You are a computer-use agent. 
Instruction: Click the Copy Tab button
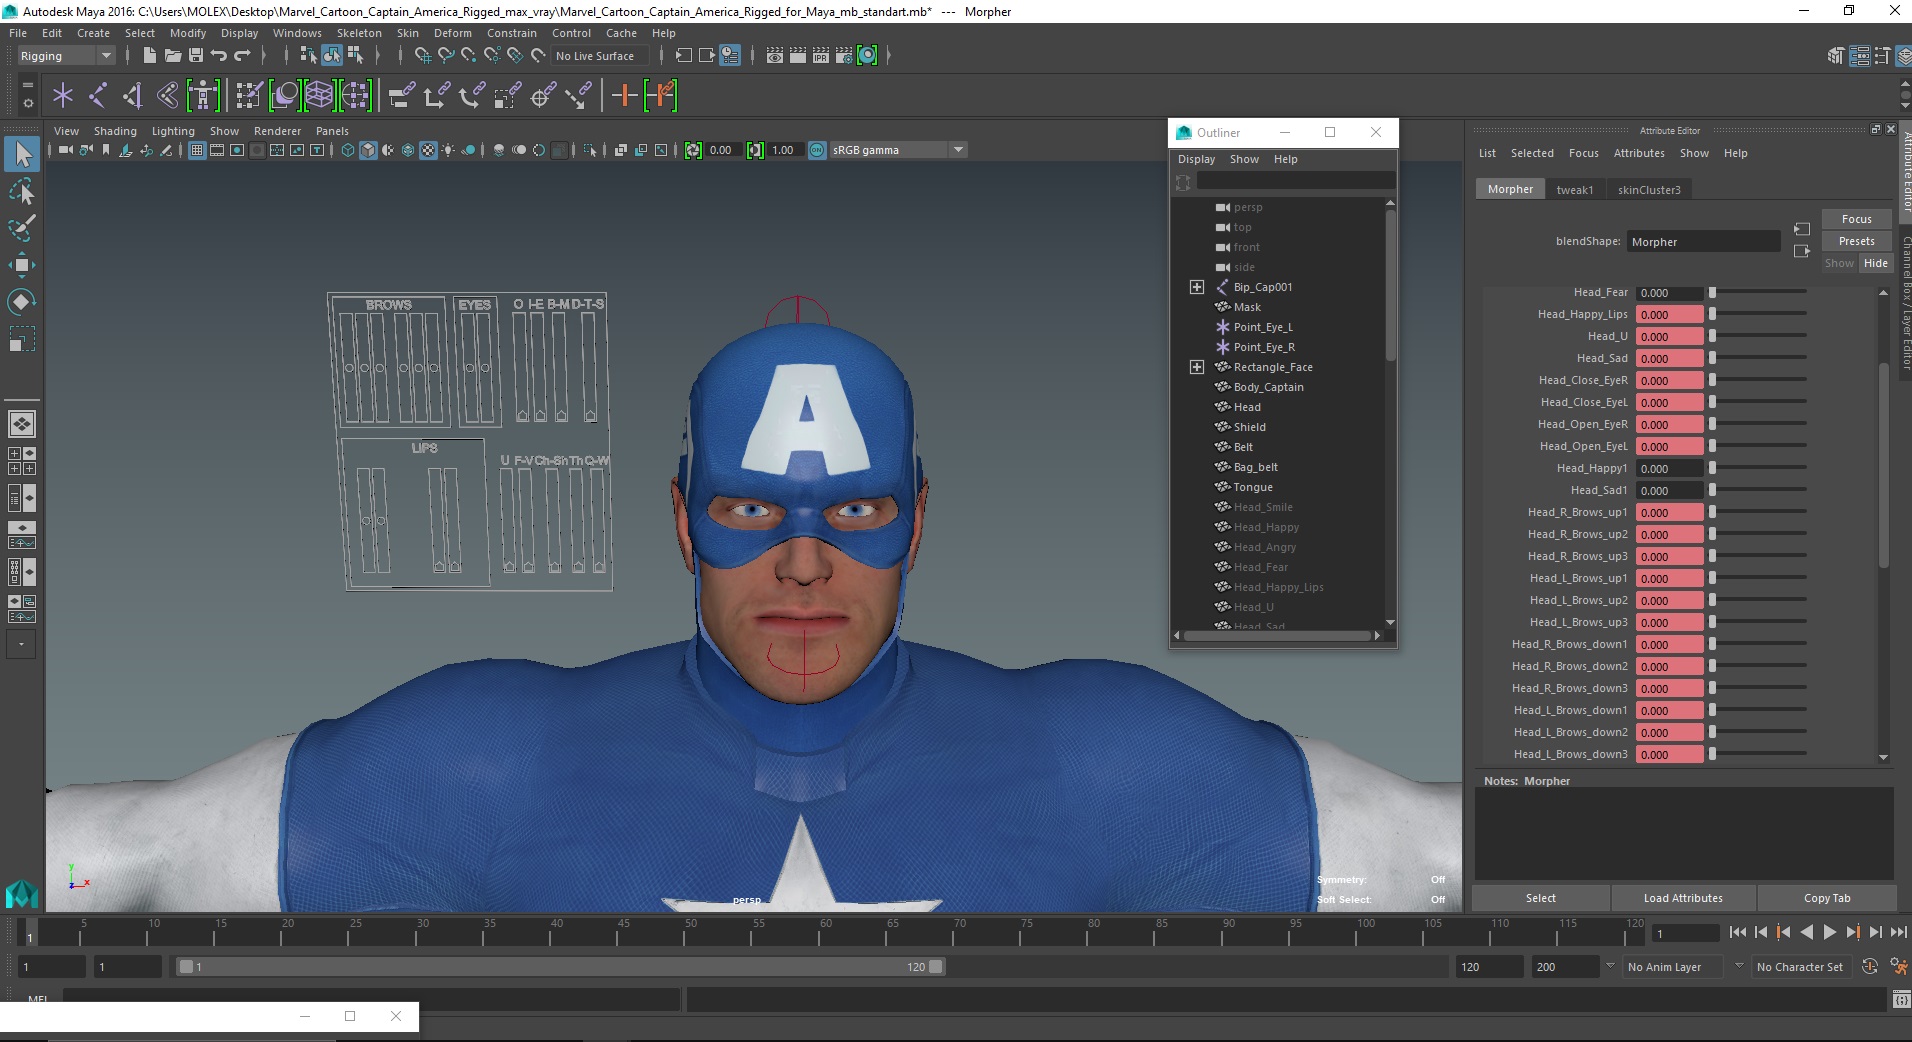tap(1826, 898)
